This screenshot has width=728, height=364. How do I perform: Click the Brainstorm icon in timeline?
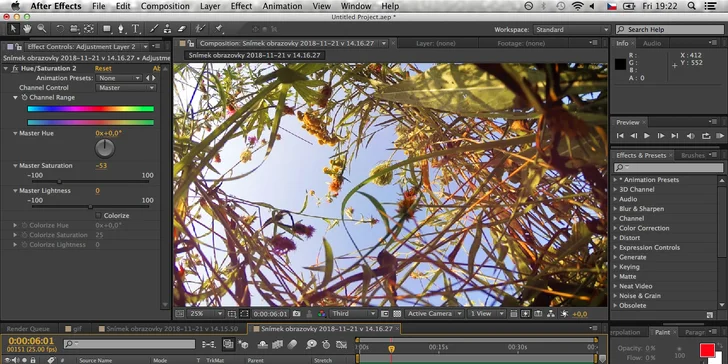311,344
